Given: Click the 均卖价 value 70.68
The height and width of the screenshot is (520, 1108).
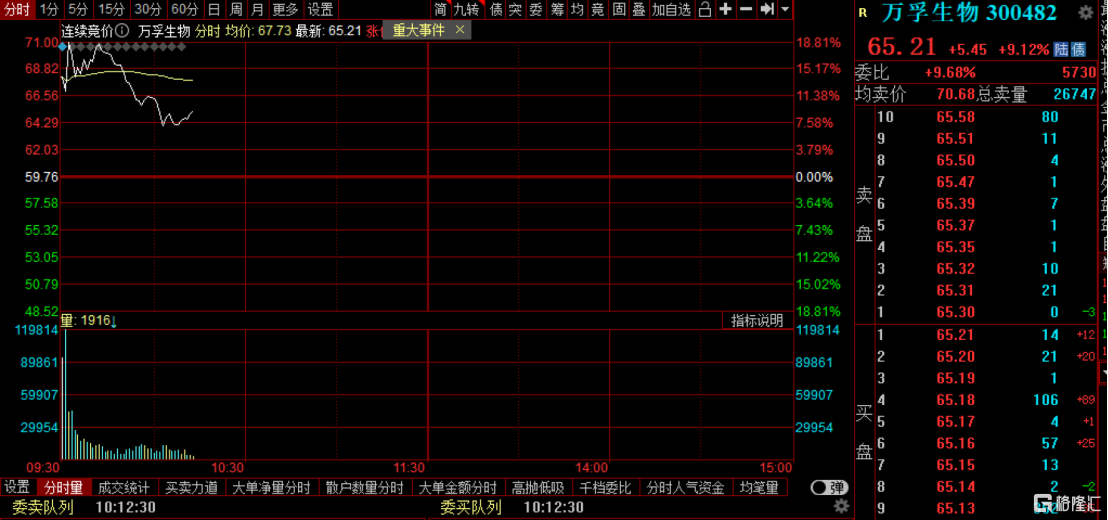Looking at the screenshot, I should pos(956,93).
